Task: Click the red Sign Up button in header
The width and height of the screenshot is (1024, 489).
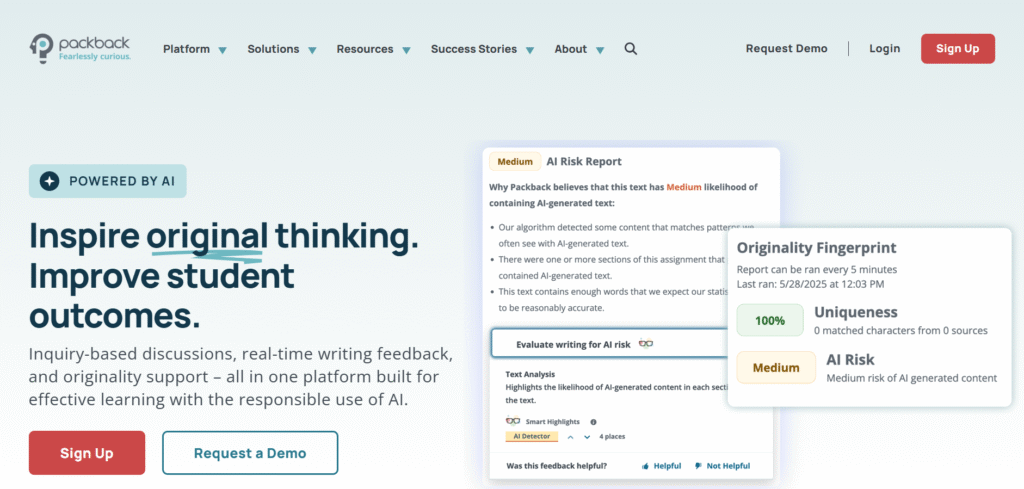Action: pyautogui.click(x=957, y=49)
